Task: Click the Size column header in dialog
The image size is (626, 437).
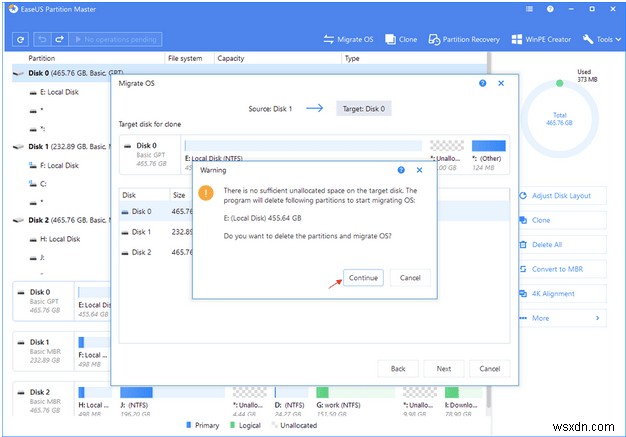Action: pyautogui.click(x=179, y=195)
